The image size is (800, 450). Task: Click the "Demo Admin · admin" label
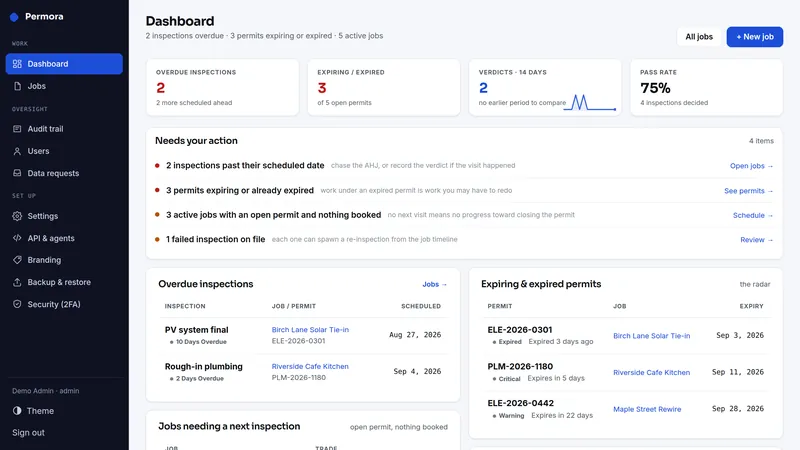[45, 391]
